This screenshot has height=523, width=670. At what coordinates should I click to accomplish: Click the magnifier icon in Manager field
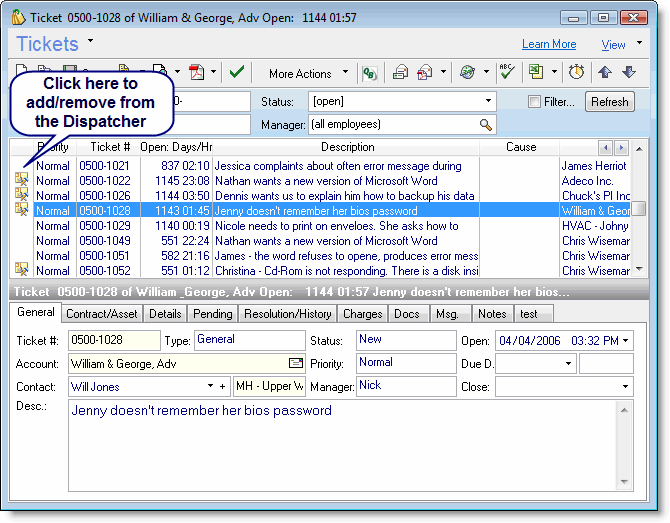tap(486, 125)
